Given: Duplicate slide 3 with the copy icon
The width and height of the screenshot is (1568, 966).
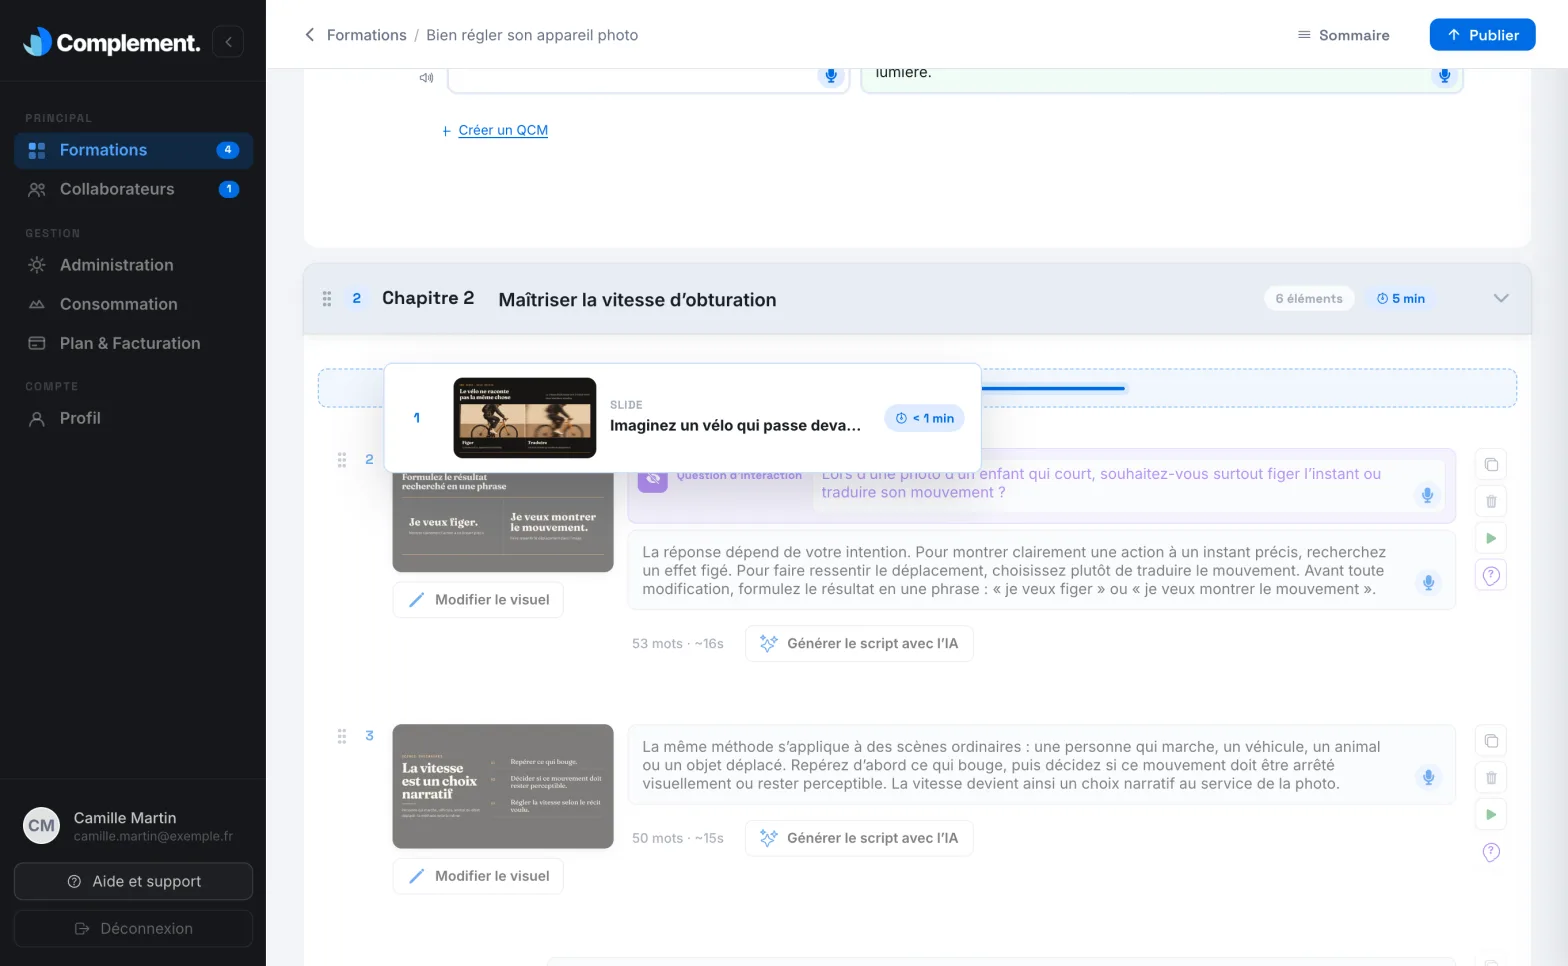Looking at the screenshot, I should 1491,741.
